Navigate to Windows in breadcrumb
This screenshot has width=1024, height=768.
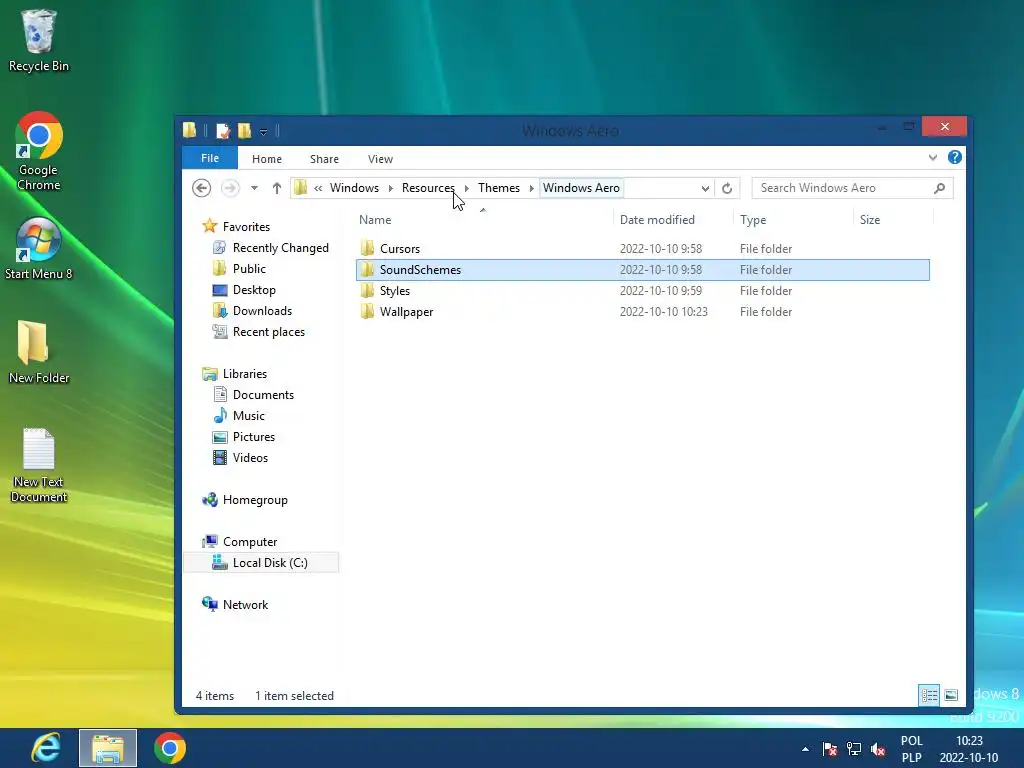[x=354, y=188]
